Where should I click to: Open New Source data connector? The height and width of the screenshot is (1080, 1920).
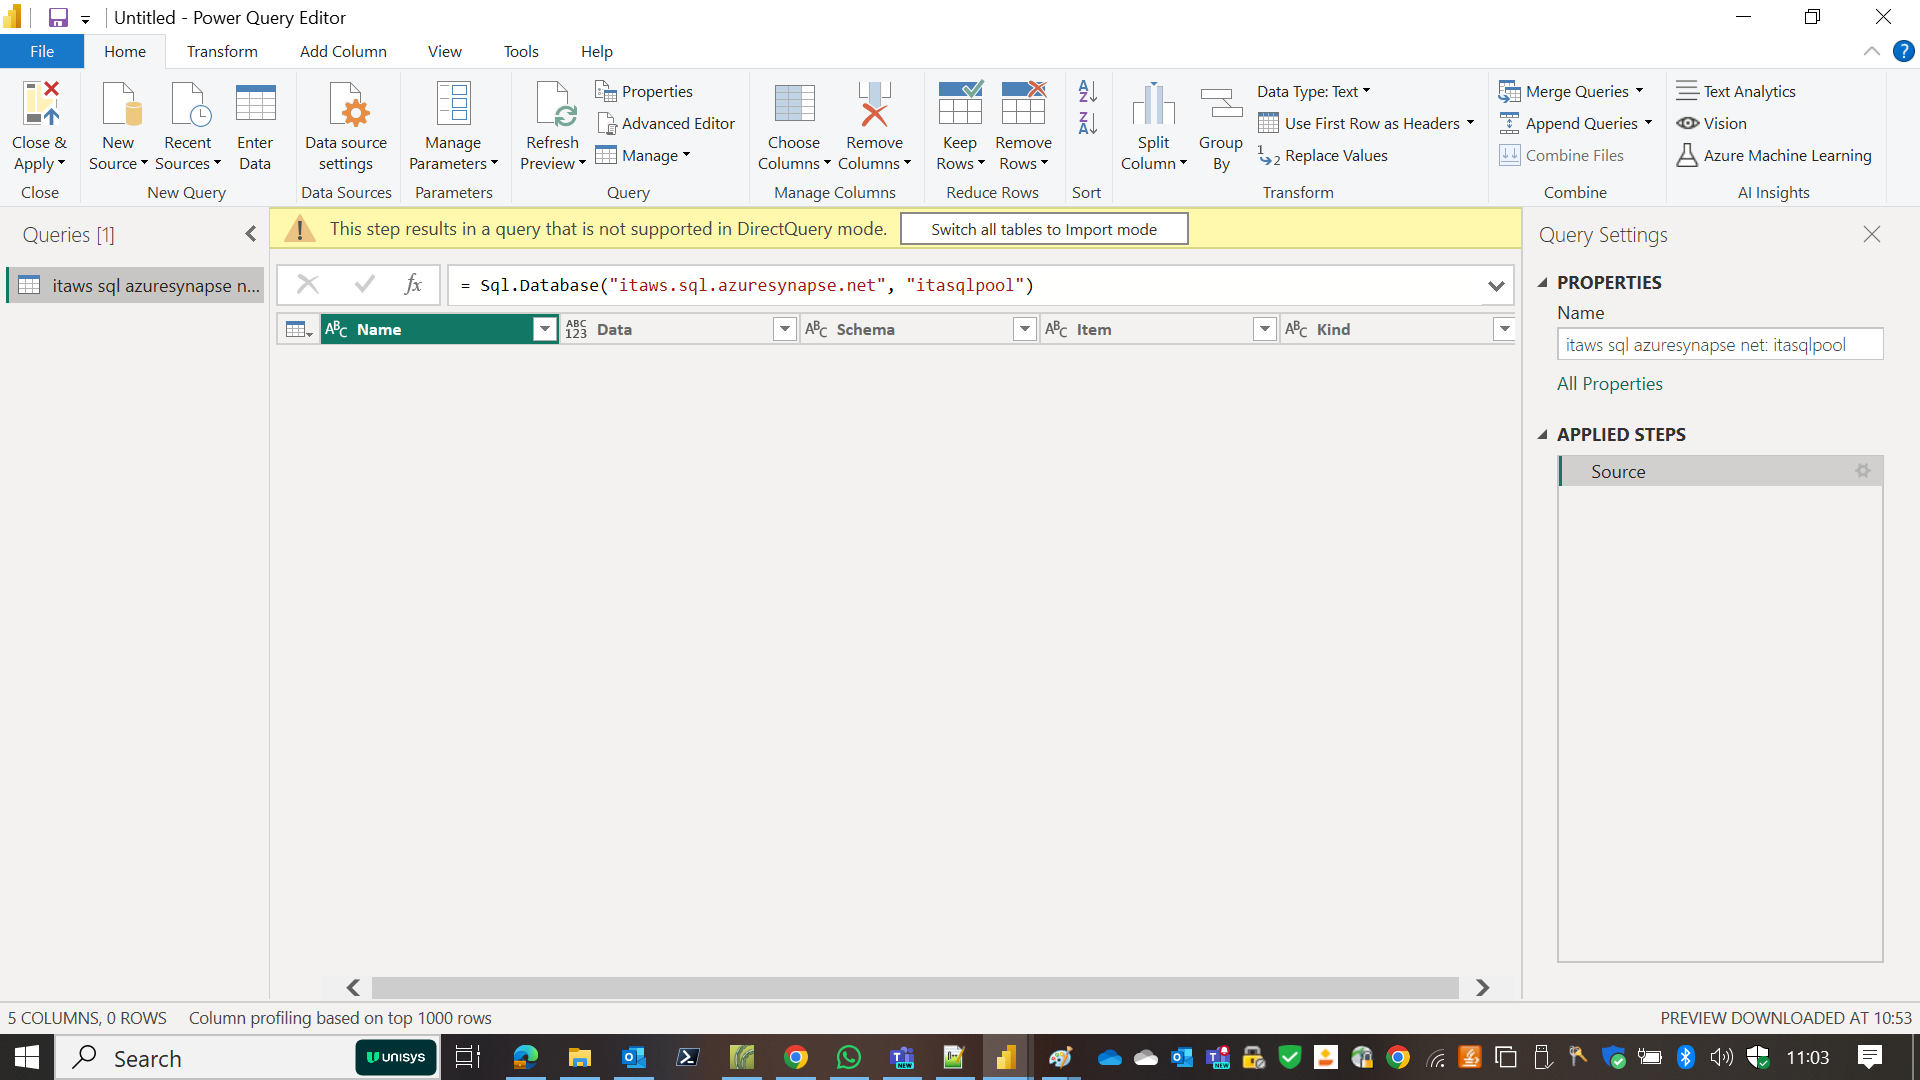(x=118, y=127)
